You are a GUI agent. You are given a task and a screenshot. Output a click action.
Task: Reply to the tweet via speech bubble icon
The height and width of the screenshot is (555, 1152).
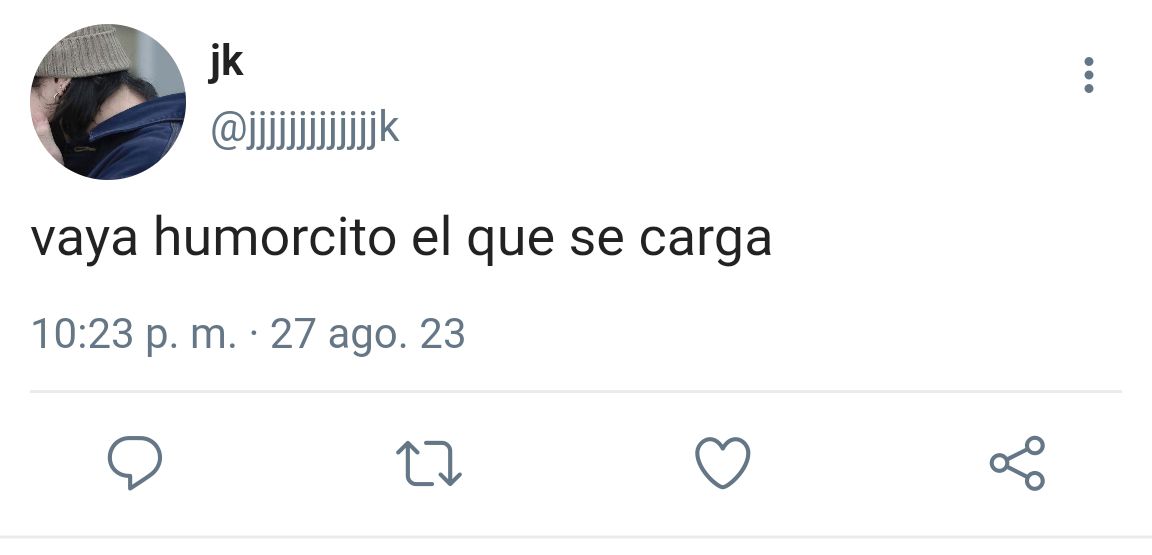(x=134, y=462)
